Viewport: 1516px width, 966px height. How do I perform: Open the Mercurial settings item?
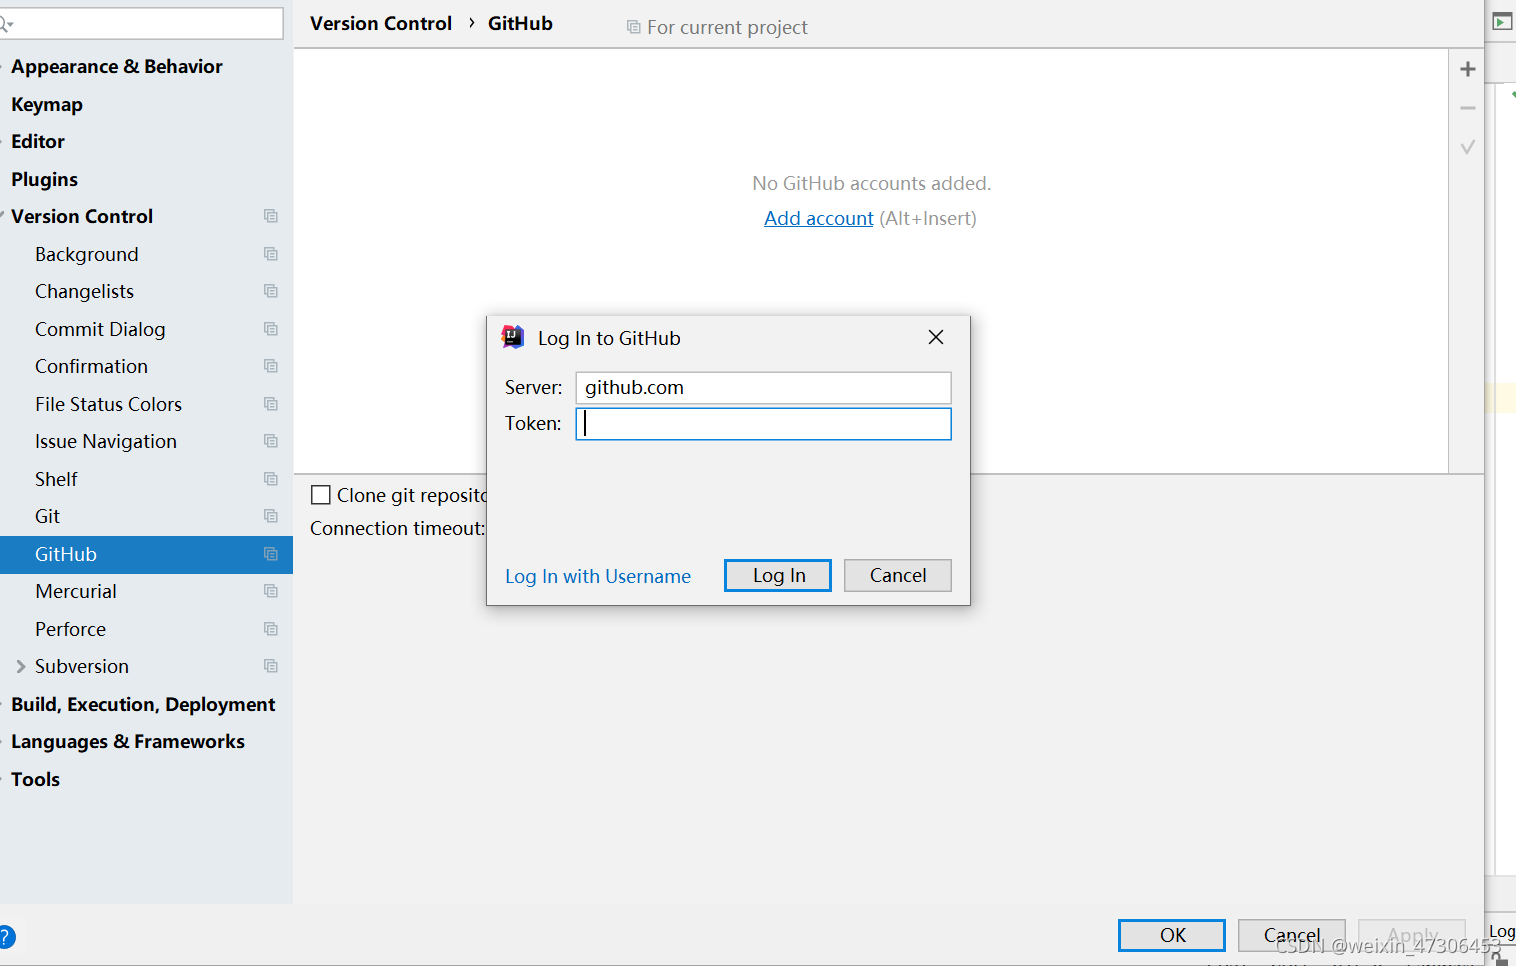(76, 591)
